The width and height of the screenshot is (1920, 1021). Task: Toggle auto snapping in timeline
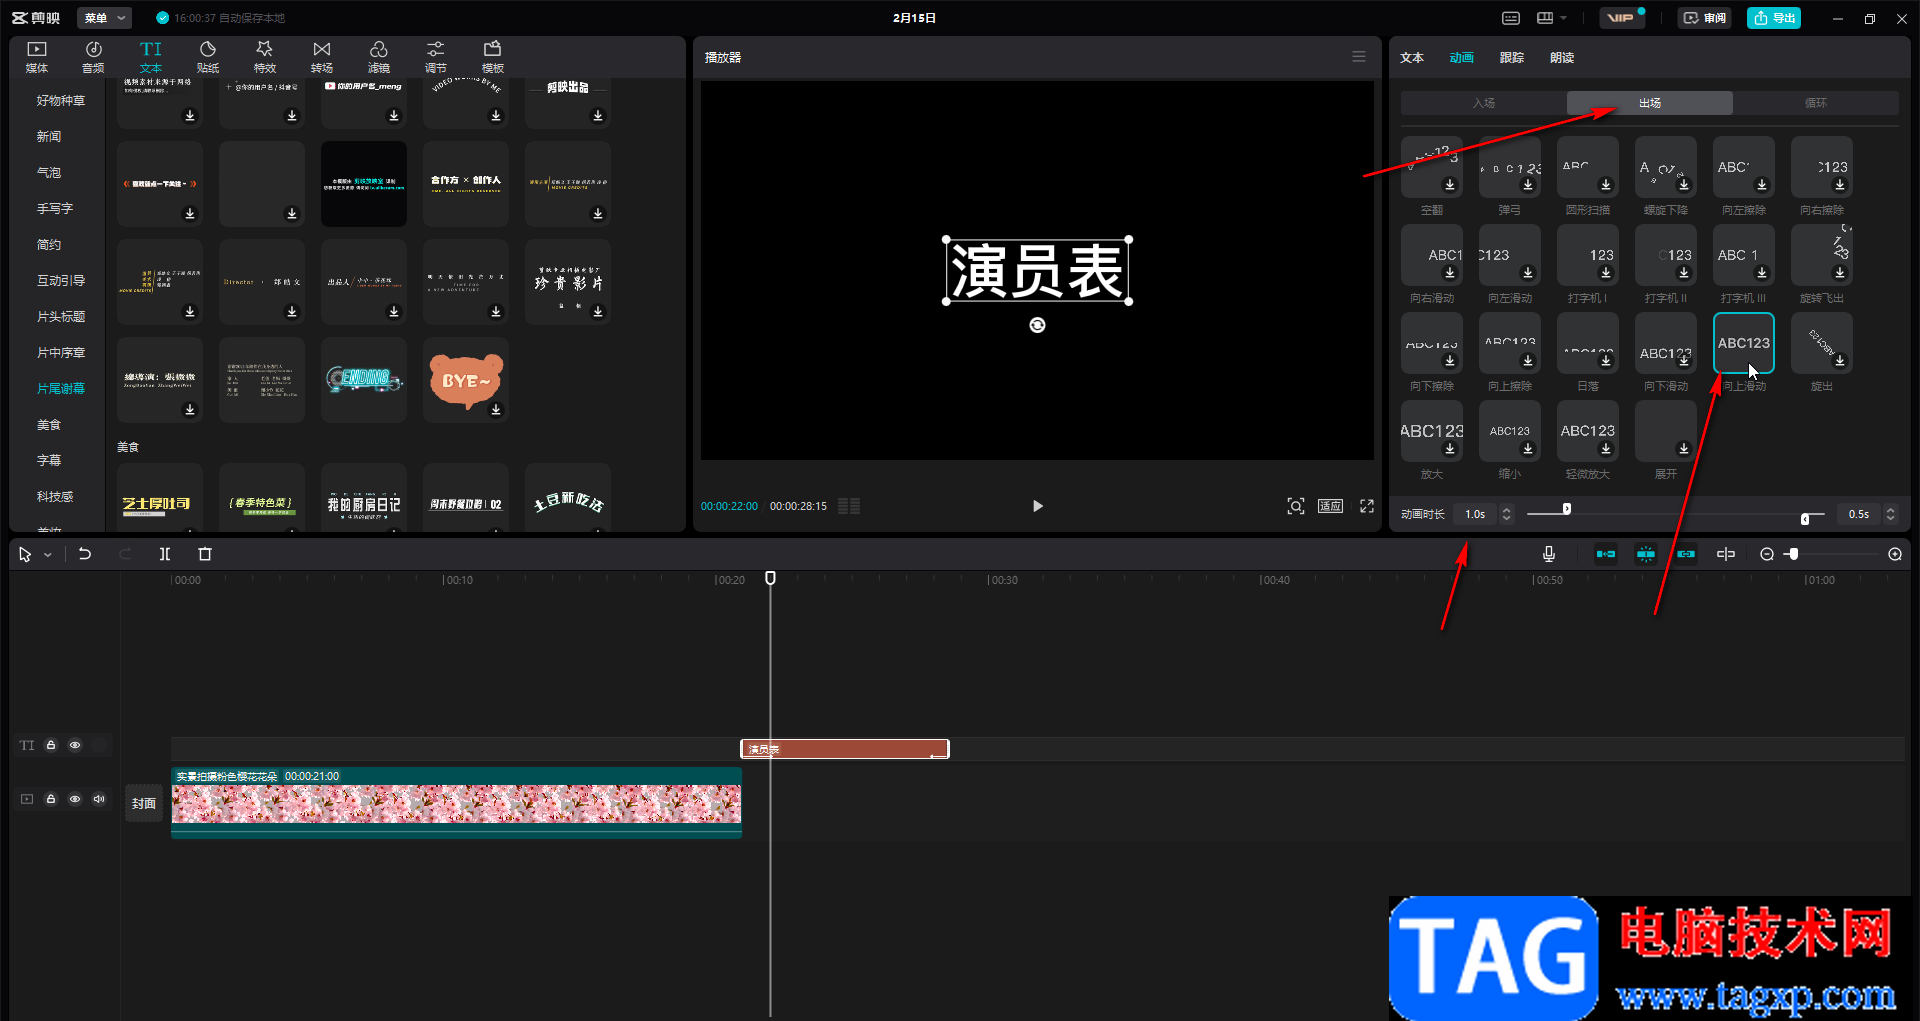pyautogui.click(x=1646, y=554)
